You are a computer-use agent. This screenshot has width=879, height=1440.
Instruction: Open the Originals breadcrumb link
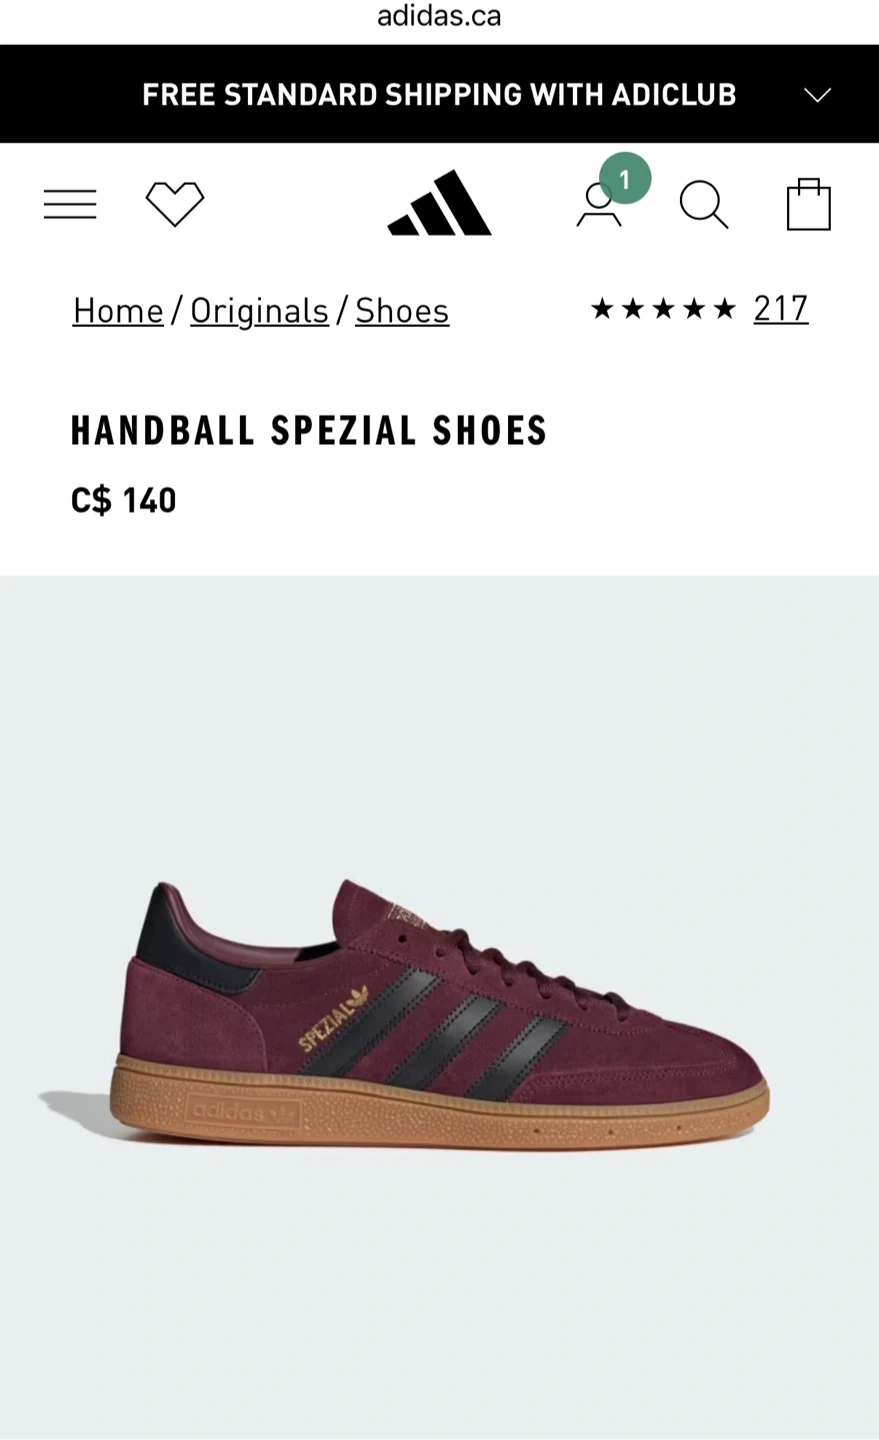(x=259, y=311)
